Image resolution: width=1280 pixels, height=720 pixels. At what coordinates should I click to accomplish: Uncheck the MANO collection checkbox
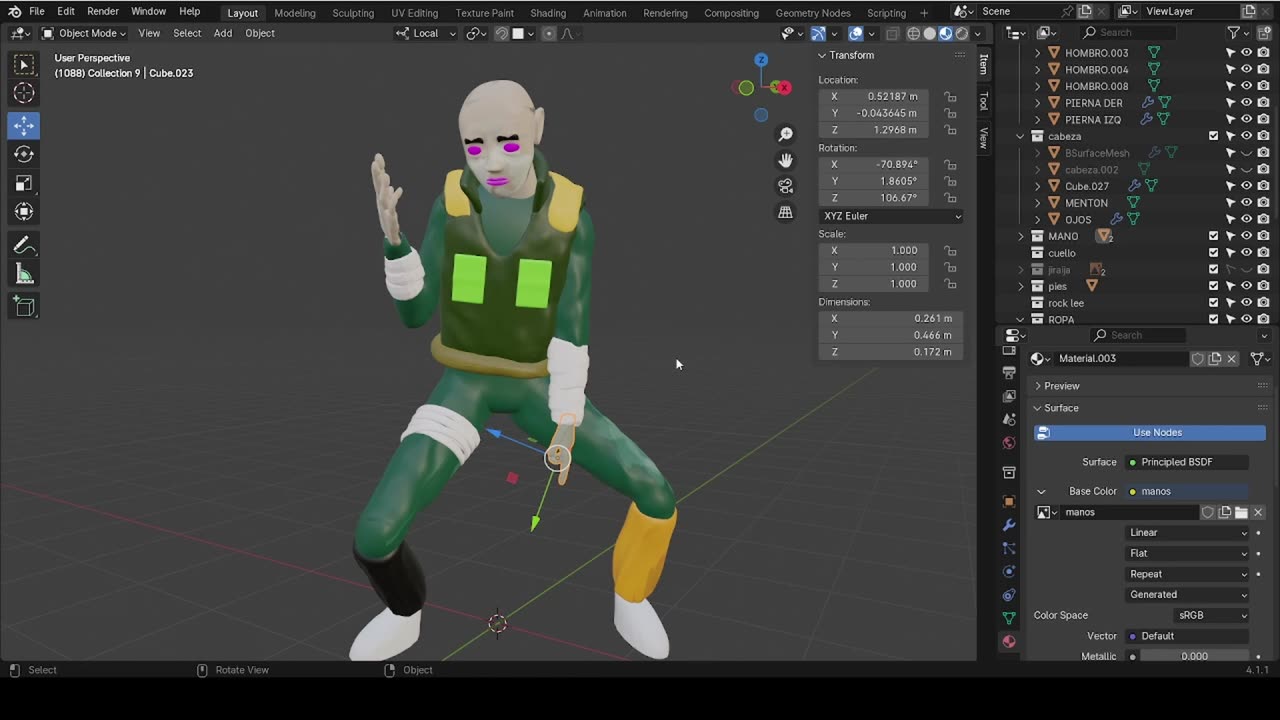pos(1214,236)
